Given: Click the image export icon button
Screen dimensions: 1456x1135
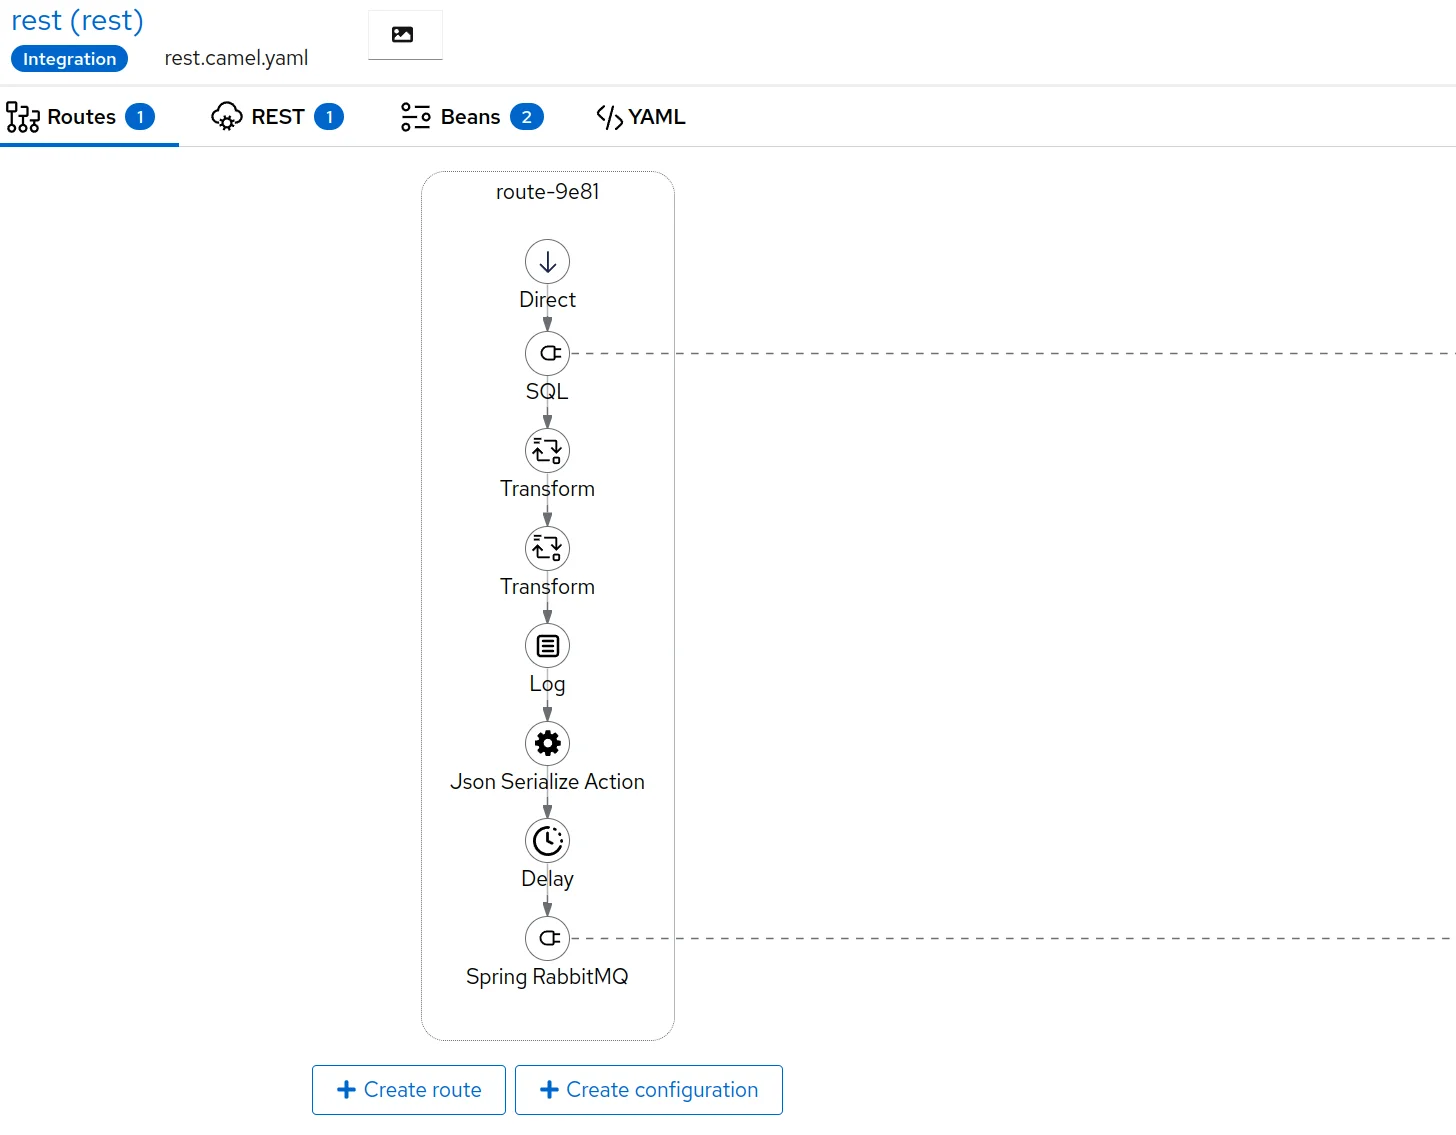Looking at the screenshot, I should (x=404, y=35).
